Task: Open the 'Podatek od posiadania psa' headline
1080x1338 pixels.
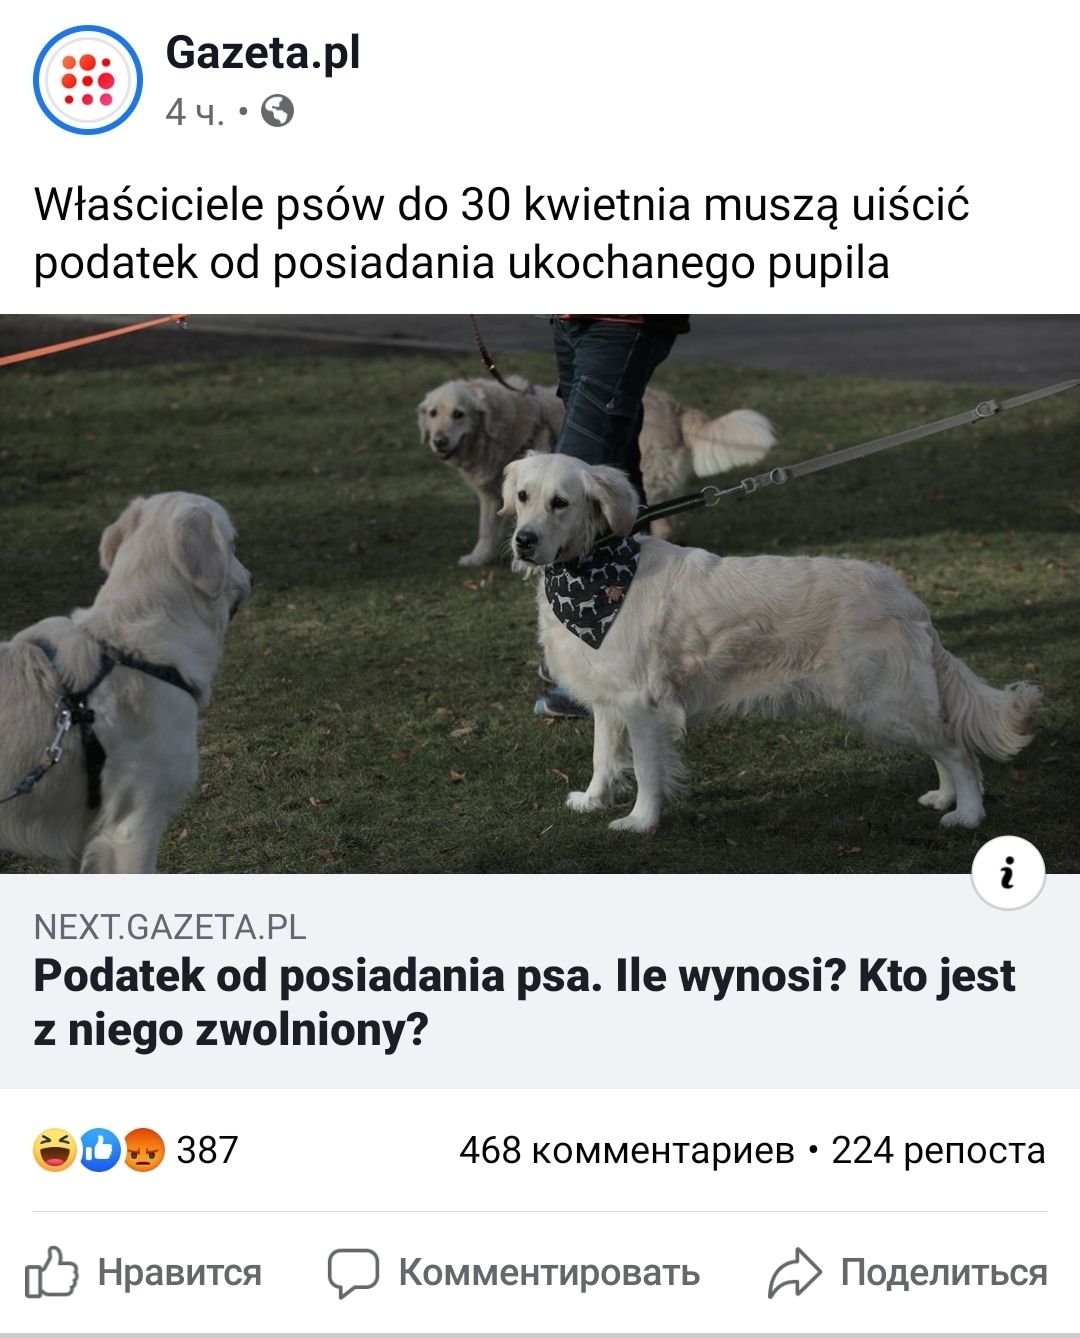Action: point(524,1002)
